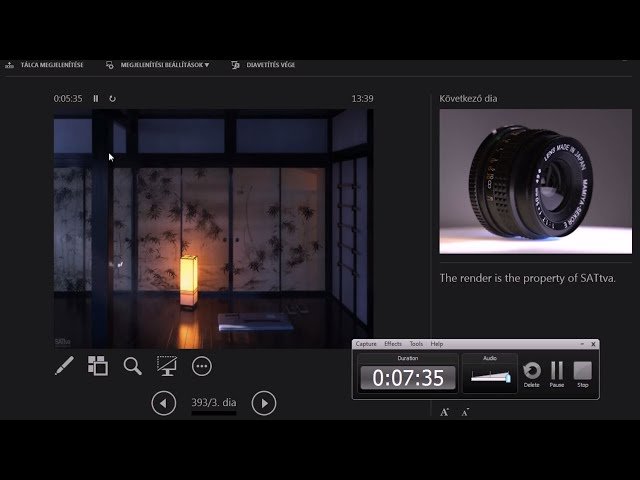Click Diavetítés vége to end show
Image resolution: width=640 pixels, height=480 pixels.
coord(263,65)
